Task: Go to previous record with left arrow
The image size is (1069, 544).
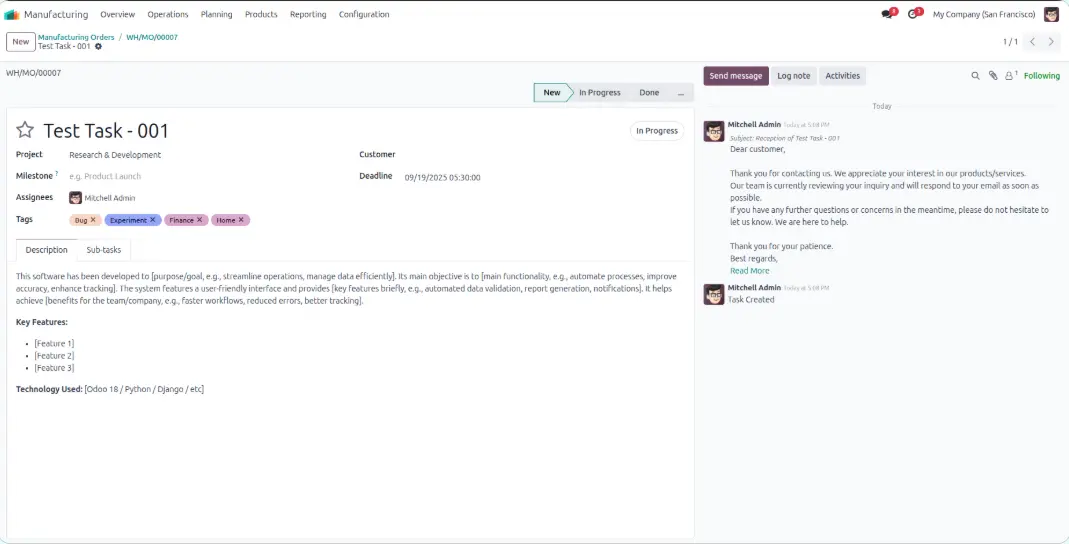Action: coord(1033,42)
